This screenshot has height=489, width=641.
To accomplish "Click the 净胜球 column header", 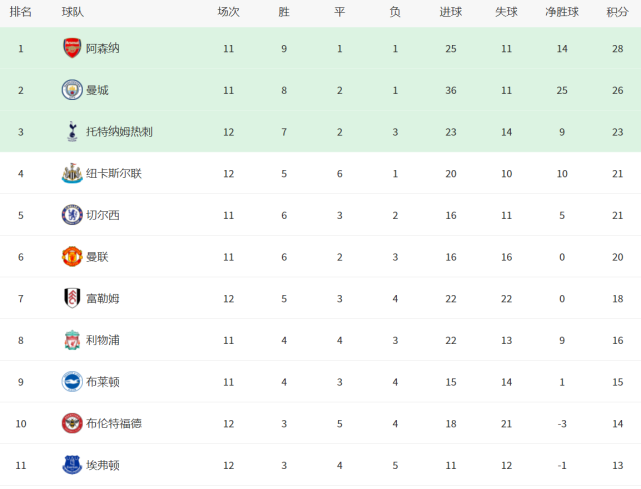I will (x=562, y=12).
